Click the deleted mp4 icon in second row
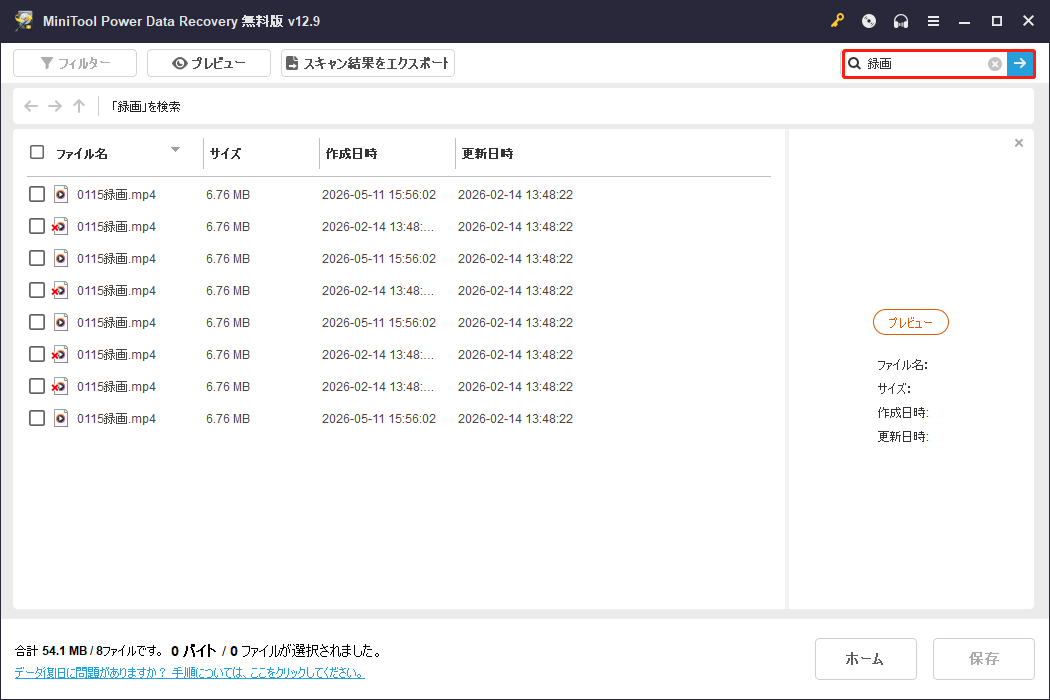The width and height of the screenshot is (1050, 700). (60, 226)
